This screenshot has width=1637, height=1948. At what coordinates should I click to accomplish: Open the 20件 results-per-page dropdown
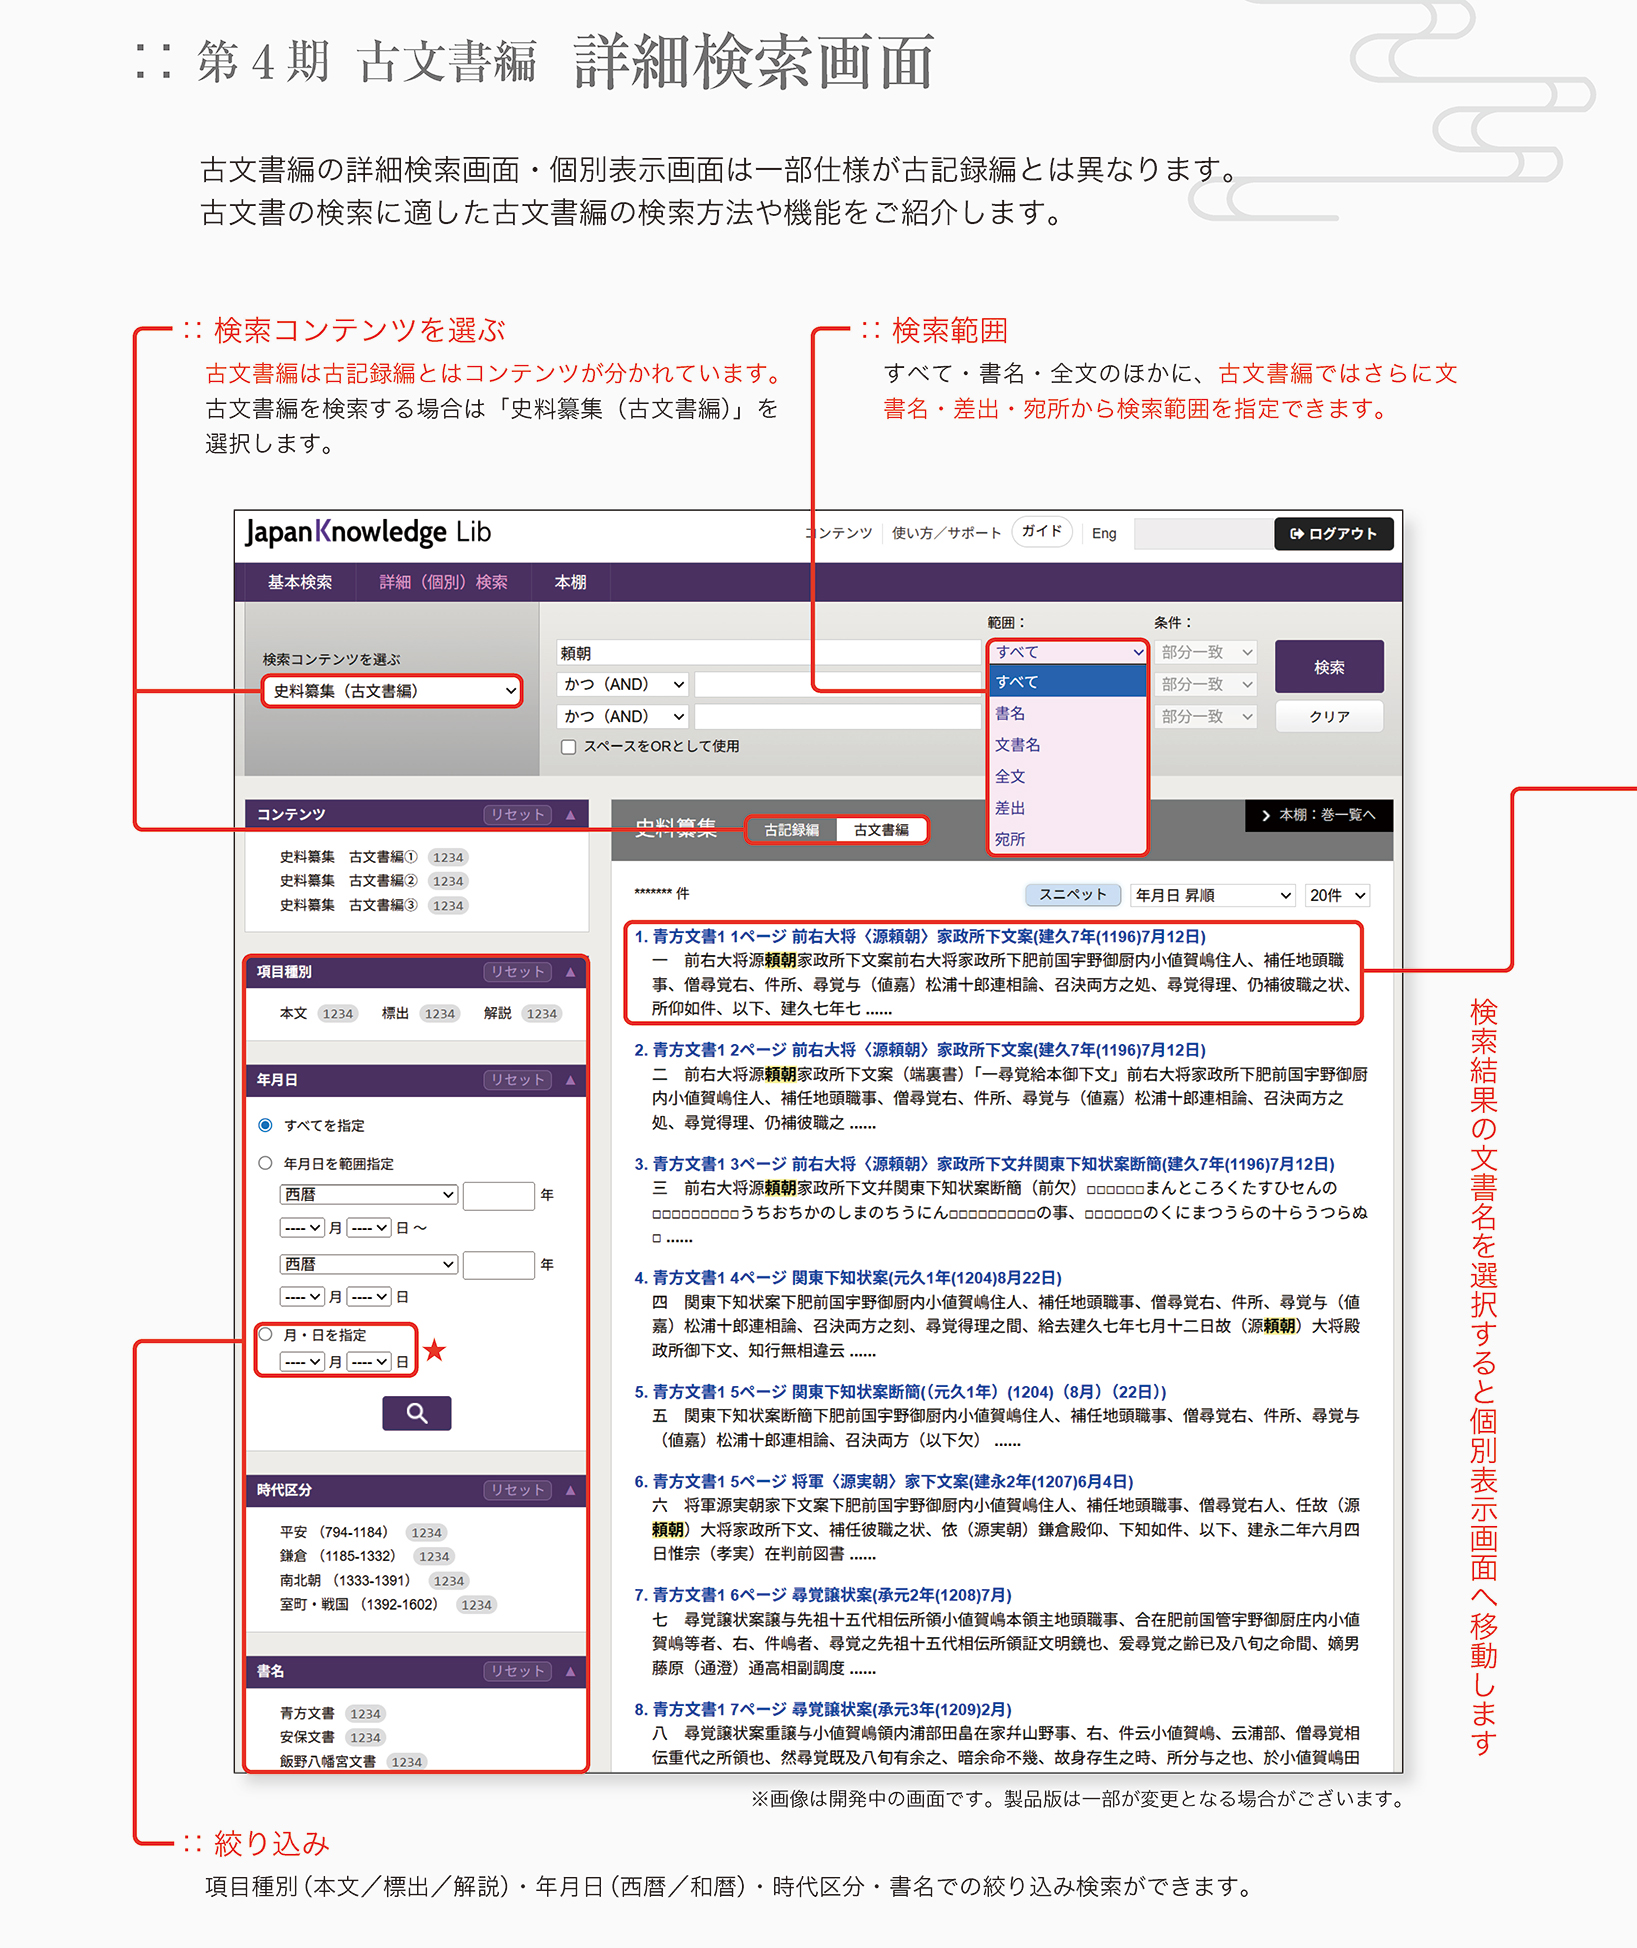point(1336,895)
